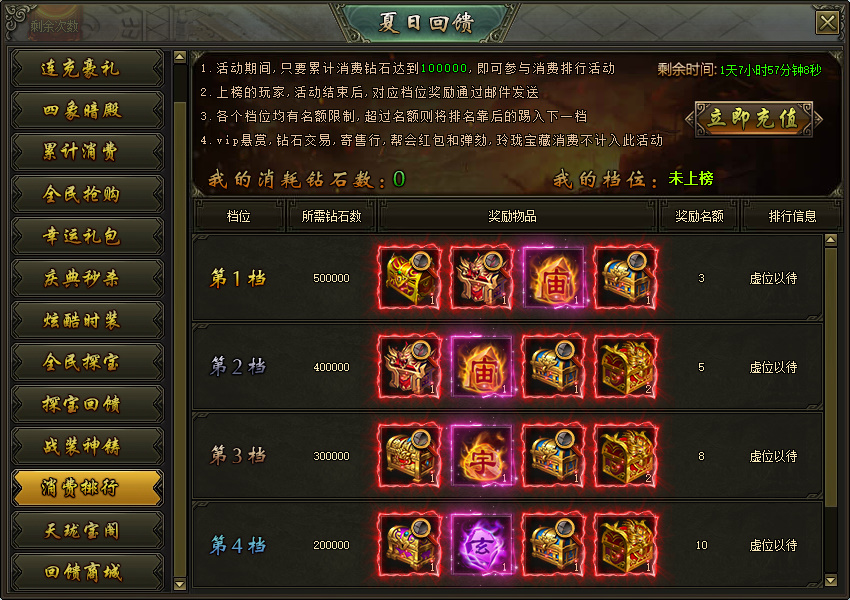The height and width of the screenshot is (600, 850).
Task: Click the 立即充值 recharge button
Action: [x=754, y=119]
